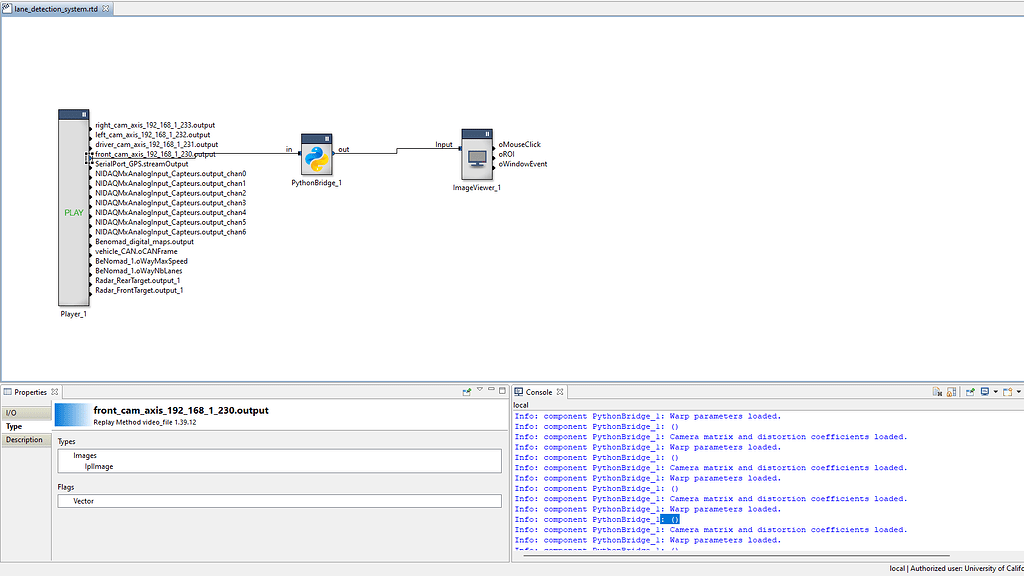Click the Console view monitor icon
Viewport: 1024px width, 576px height.
coord(518,391)
